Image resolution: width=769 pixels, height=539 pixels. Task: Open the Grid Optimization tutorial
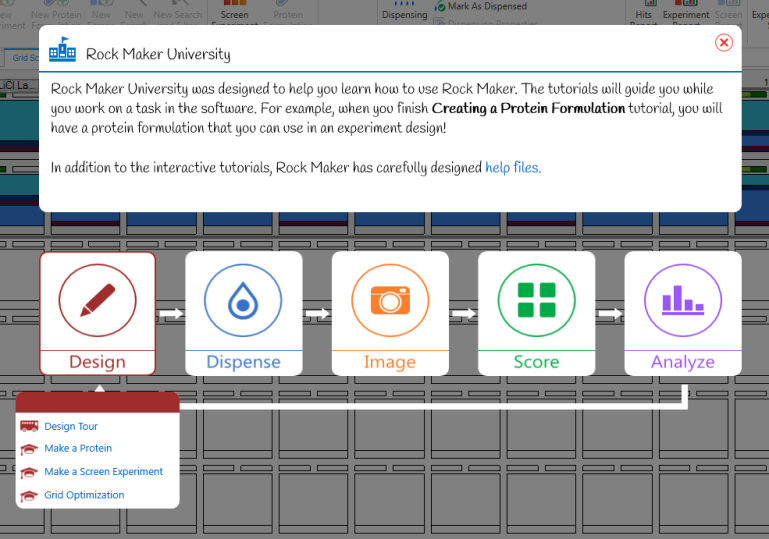[x=84, y=495]
